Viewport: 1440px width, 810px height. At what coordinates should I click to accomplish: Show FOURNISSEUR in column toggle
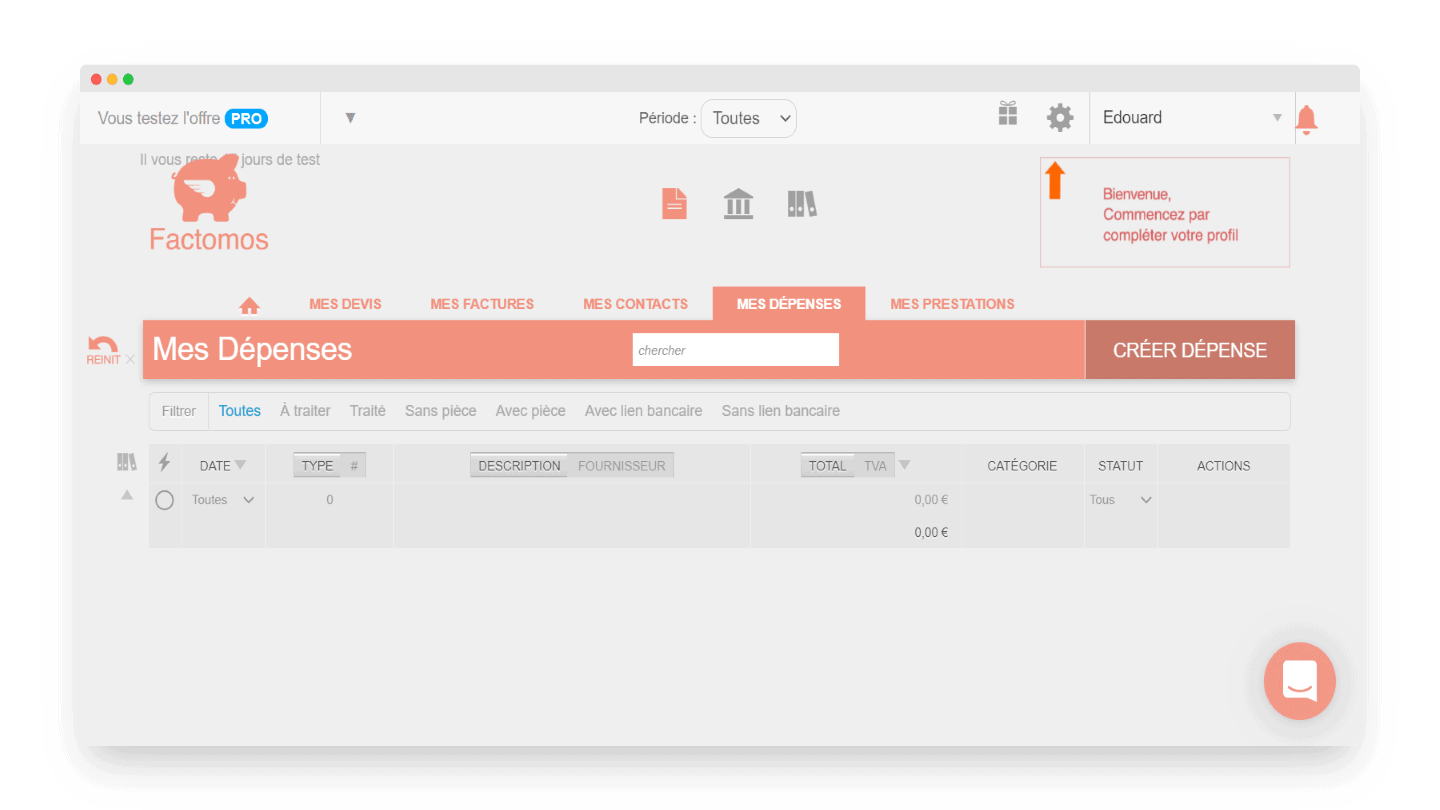coord(622,465)
